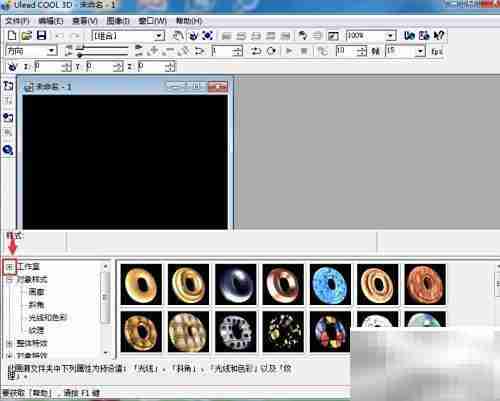This screenshot has width=500, height=401.
Task: Open the 帮助(H) menu
Action: click(189, 21)
